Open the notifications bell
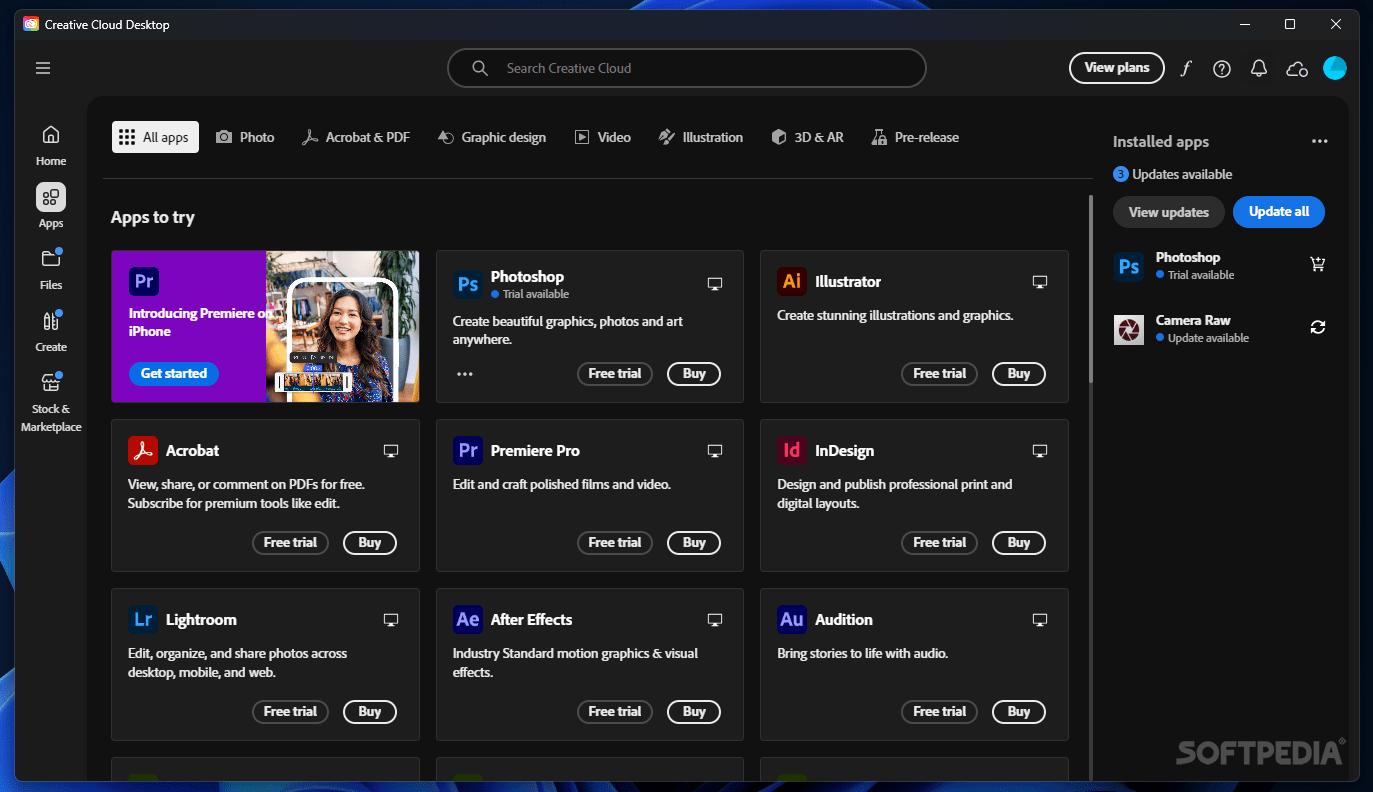1373x792 pixels. [x=1259, y=68]
